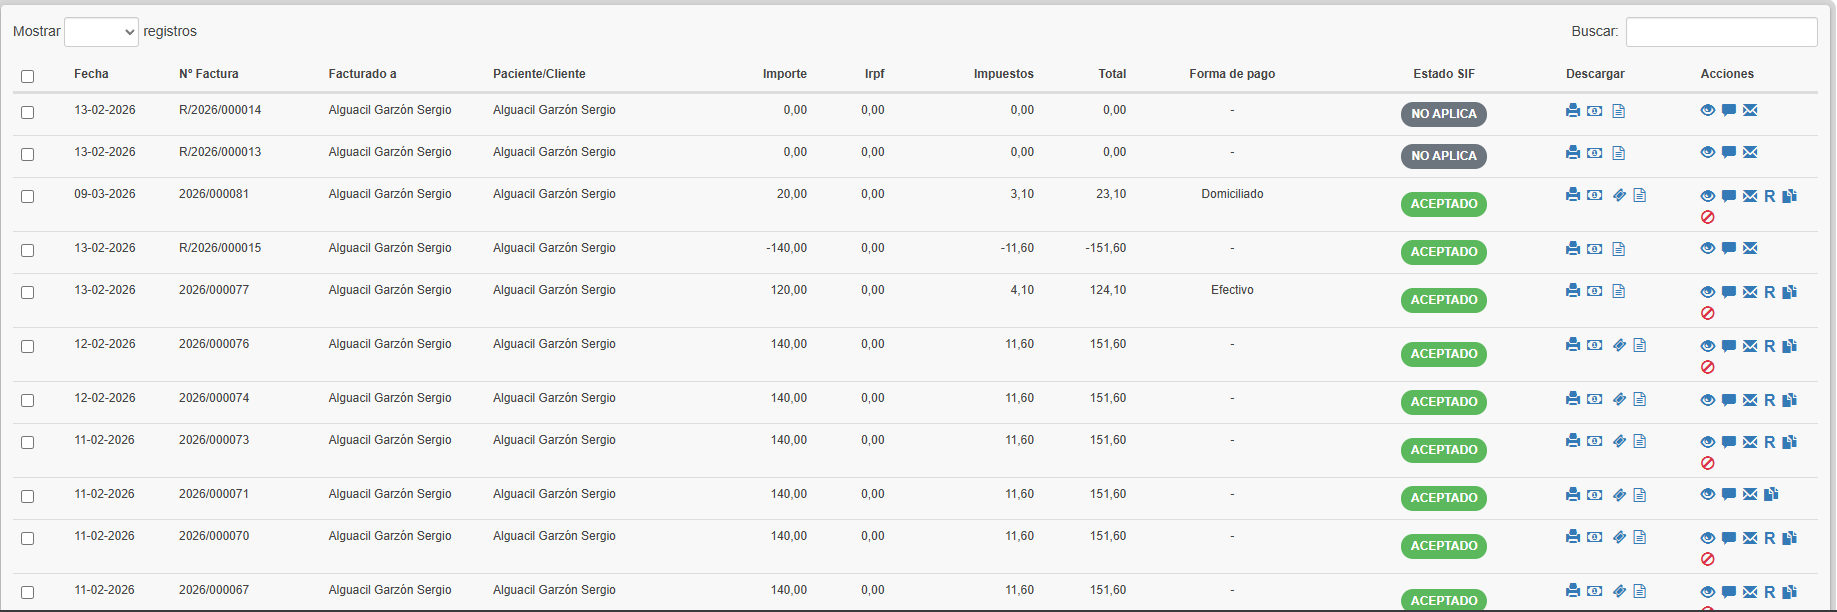Open the money icon for invoice 2026/000081
The height and width of the screenshot is (612, 1837).
[x=1595, y=195]
